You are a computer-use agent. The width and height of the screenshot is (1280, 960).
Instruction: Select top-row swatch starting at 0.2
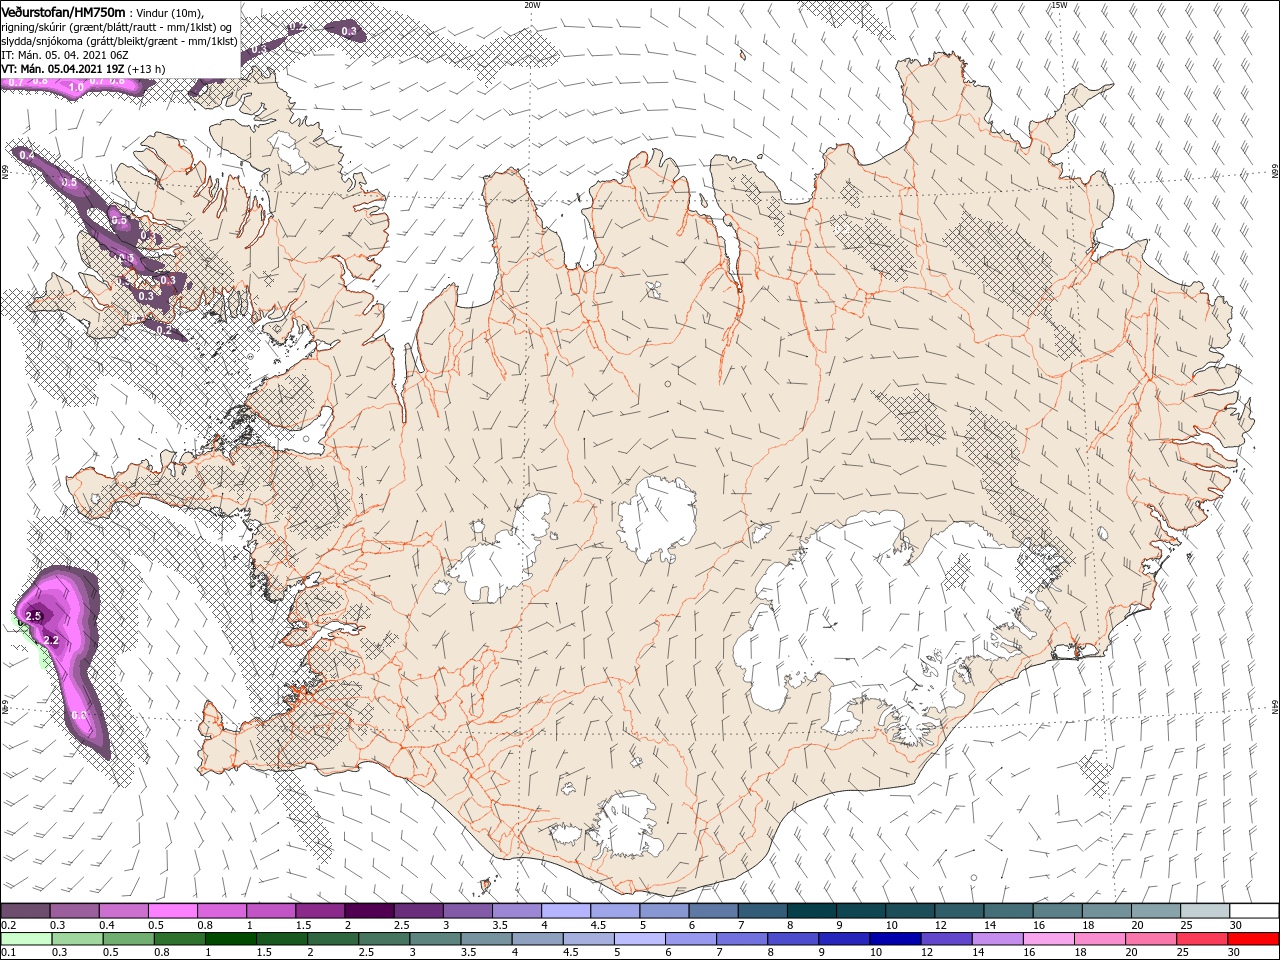25,911
